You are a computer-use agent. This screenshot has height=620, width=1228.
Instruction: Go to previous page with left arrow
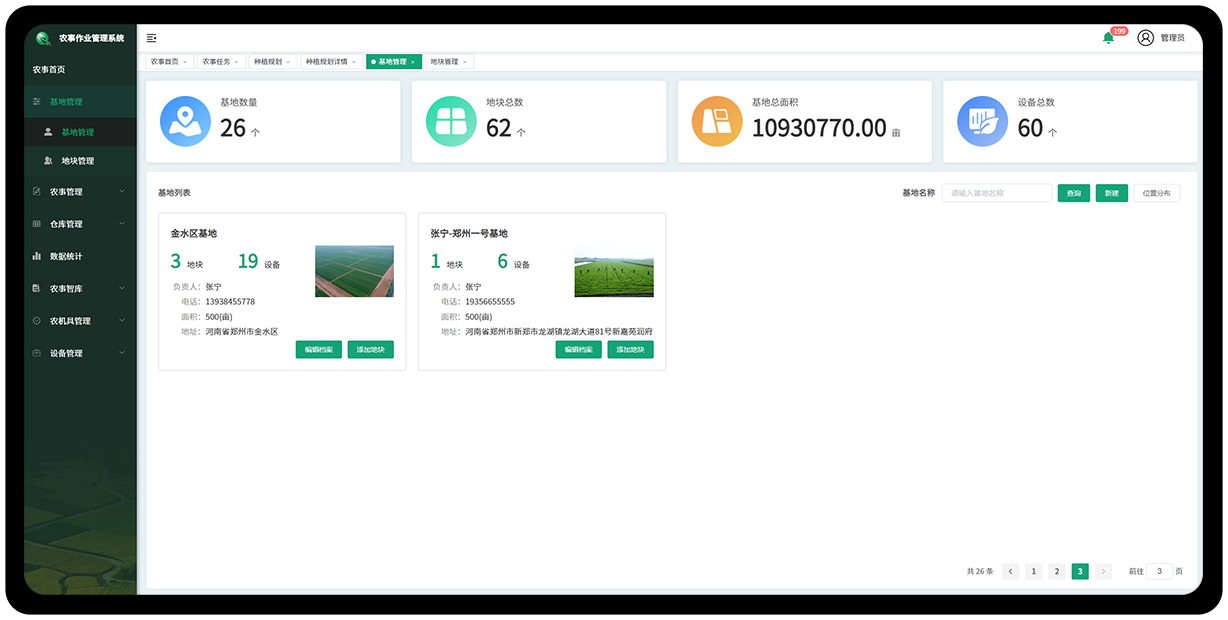point(1010,572)
